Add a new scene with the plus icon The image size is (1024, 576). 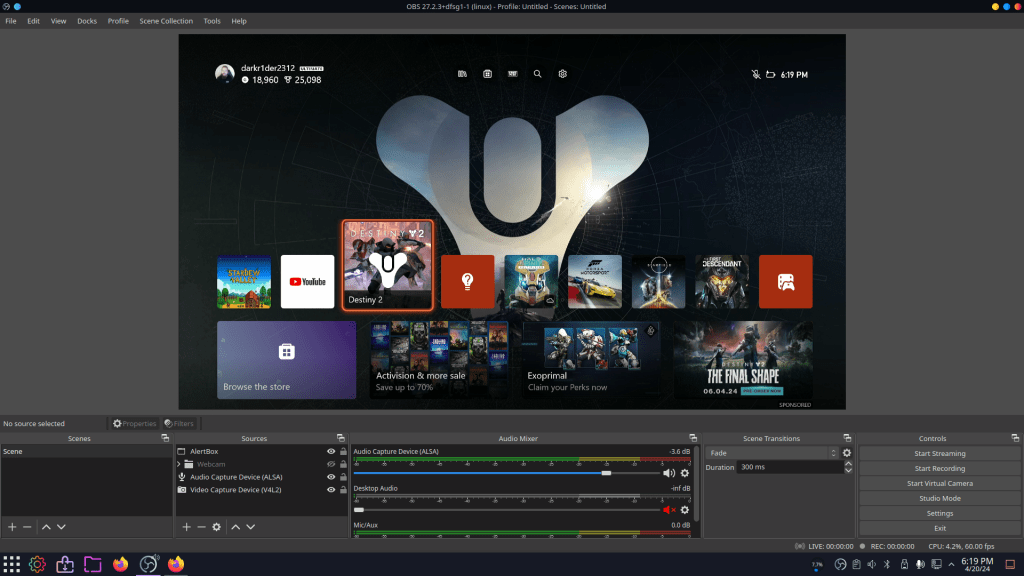pos(10,527)
